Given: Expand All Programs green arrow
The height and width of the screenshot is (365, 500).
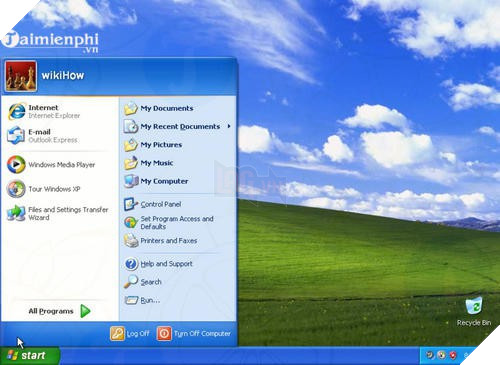Looking at the screenshot, I should tap(86, 311).
